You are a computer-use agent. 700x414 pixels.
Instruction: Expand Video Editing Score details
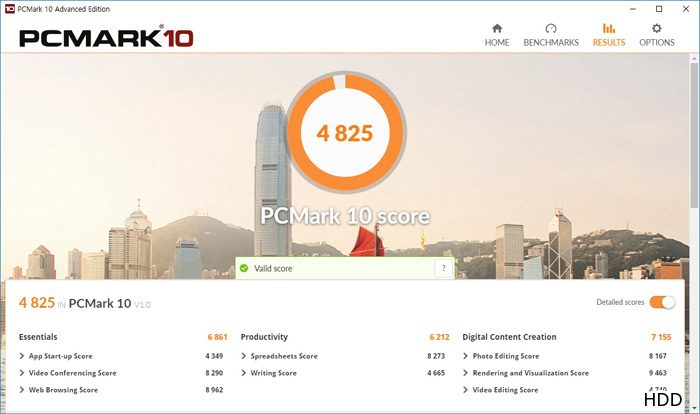pos(466,390)
